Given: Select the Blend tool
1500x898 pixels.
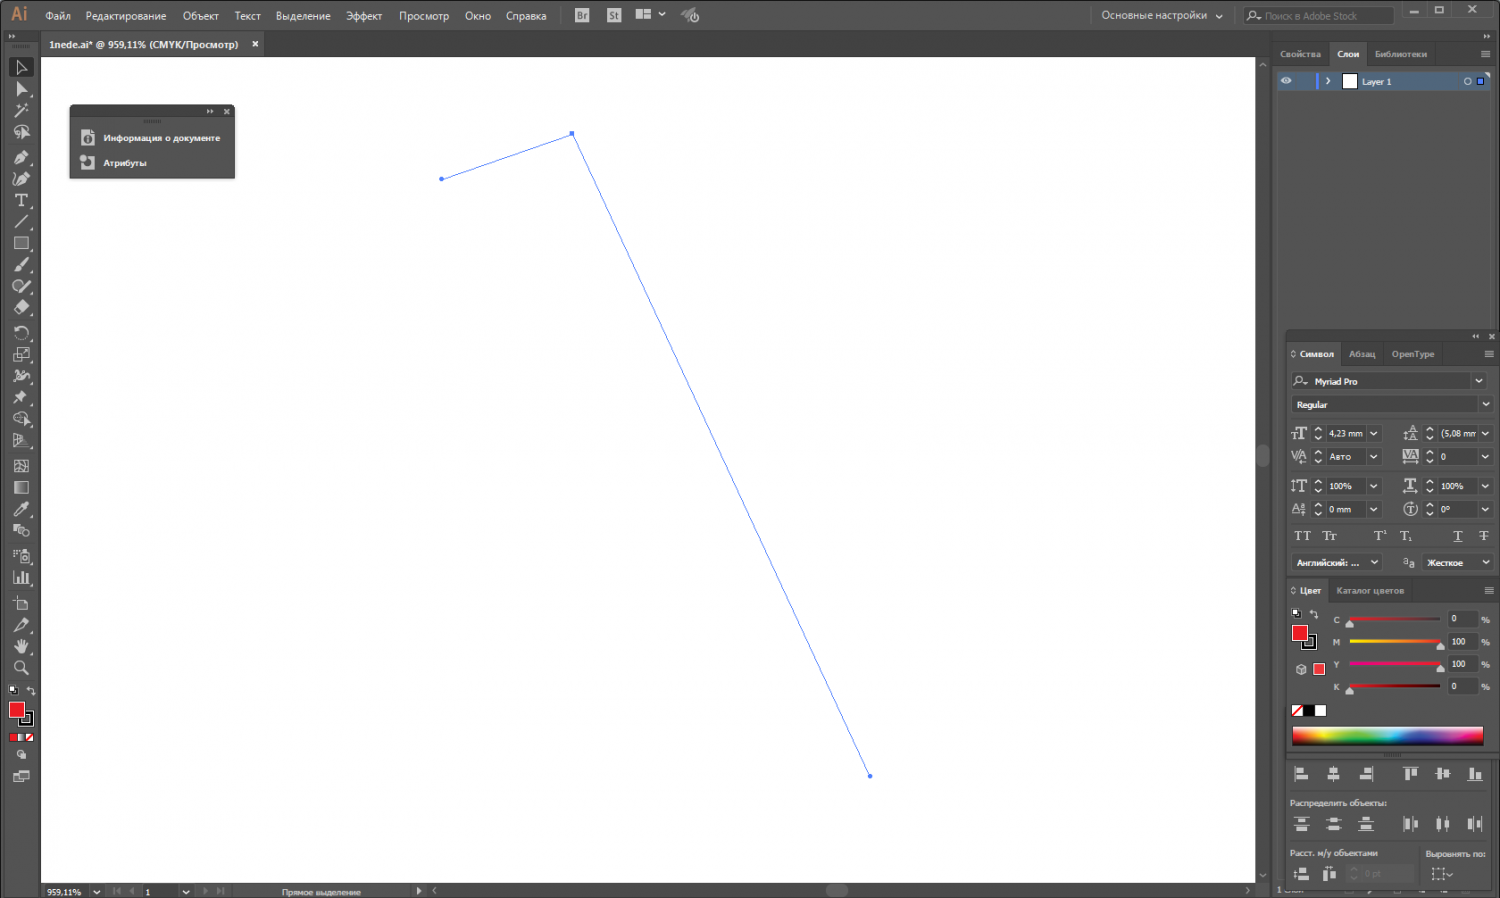Looking at the screenshot, I should 21,530.
